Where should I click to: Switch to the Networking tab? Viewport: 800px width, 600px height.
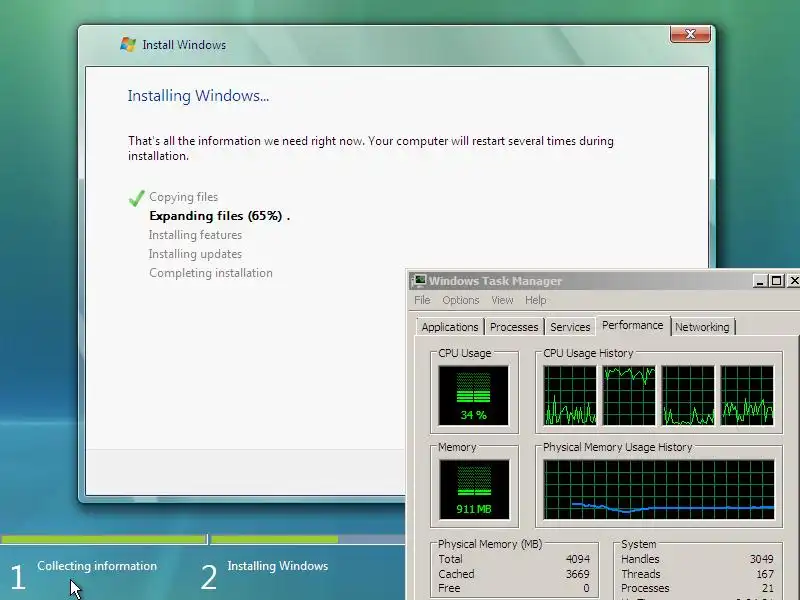click(x=702, y=327)
